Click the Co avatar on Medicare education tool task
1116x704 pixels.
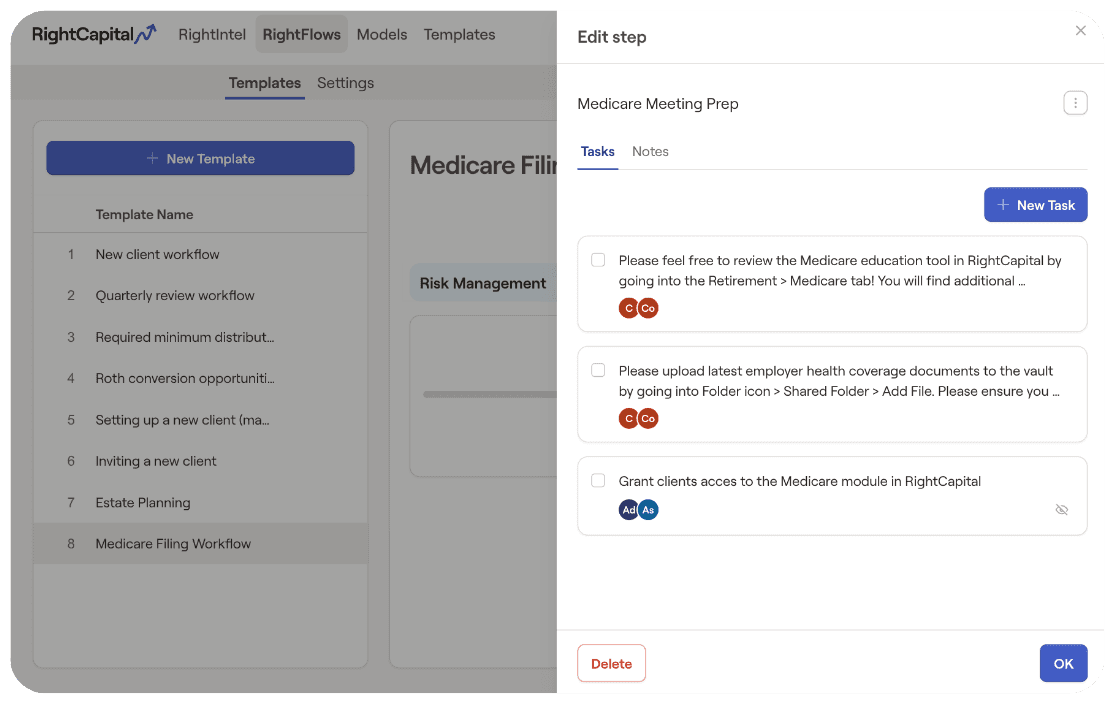point(648,308)
